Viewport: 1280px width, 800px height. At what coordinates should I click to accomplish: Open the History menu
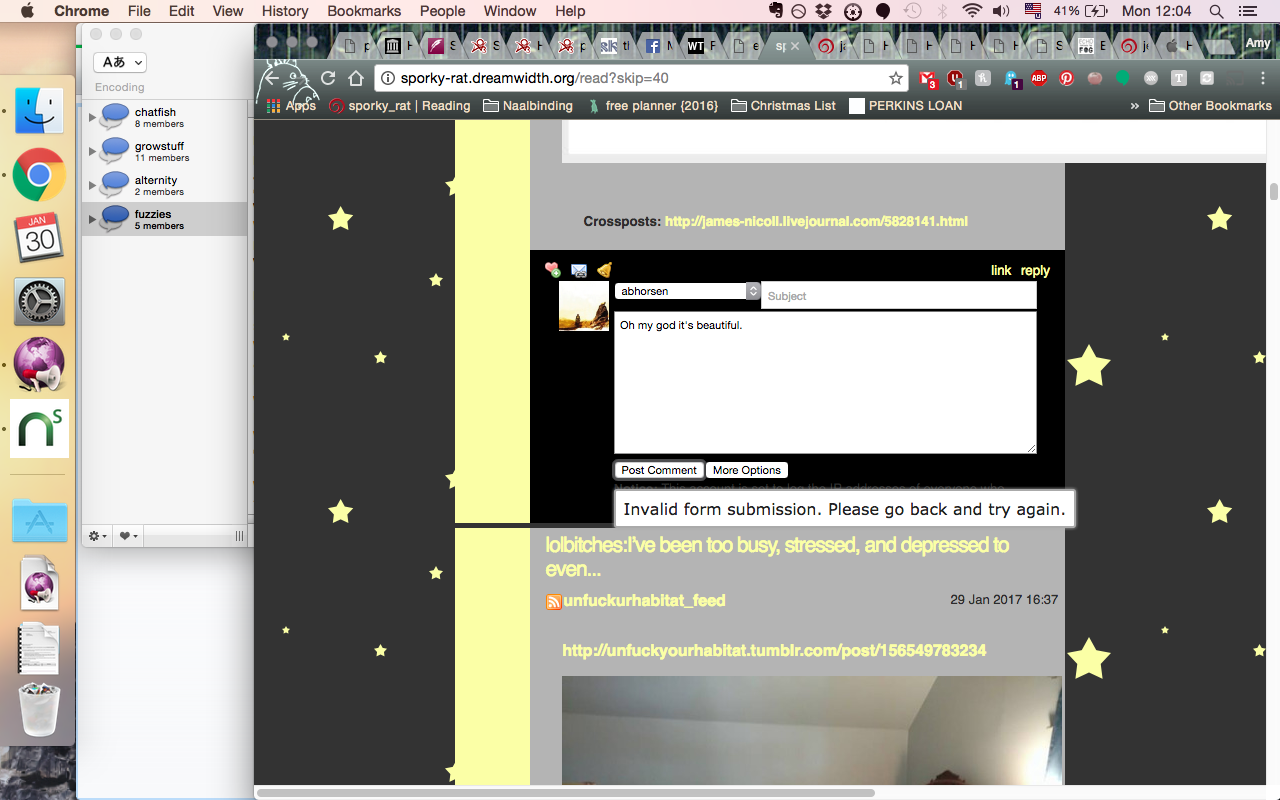(x=285, y=11)
